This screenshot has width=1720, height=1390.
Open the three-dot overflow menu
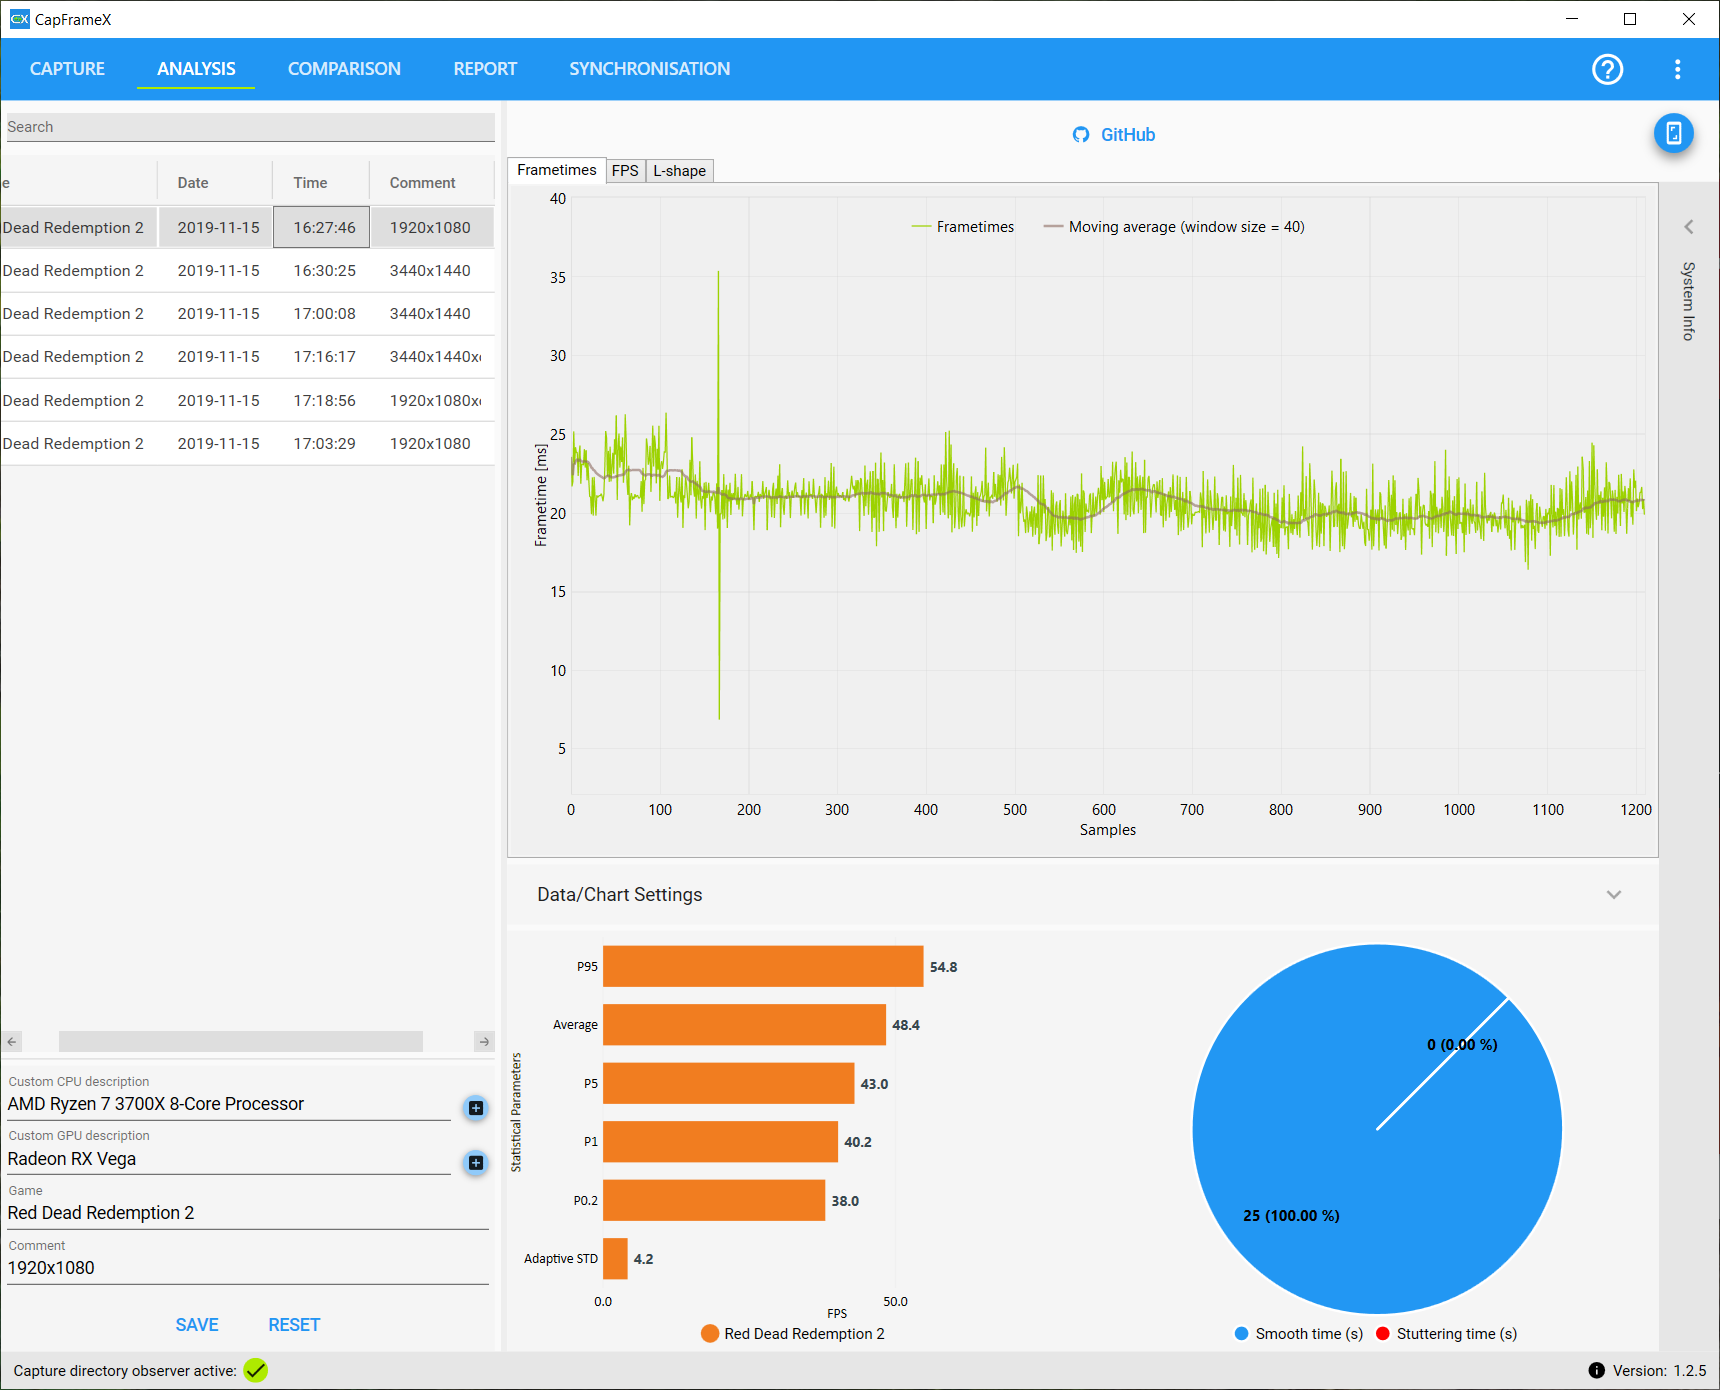pos(1677,69)
